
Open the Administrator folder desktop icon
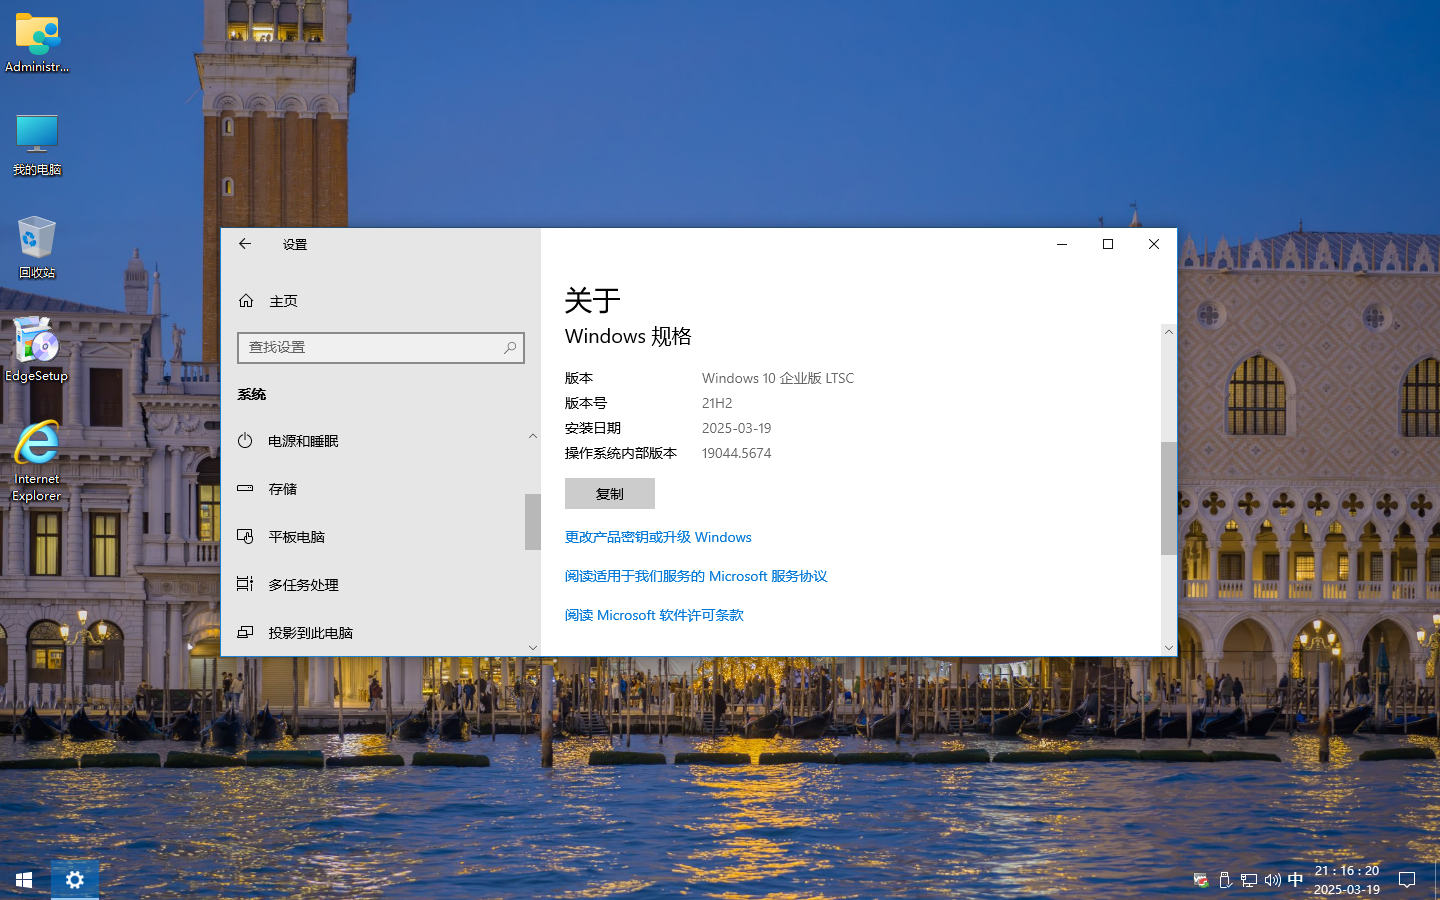[x=37, y=43]
